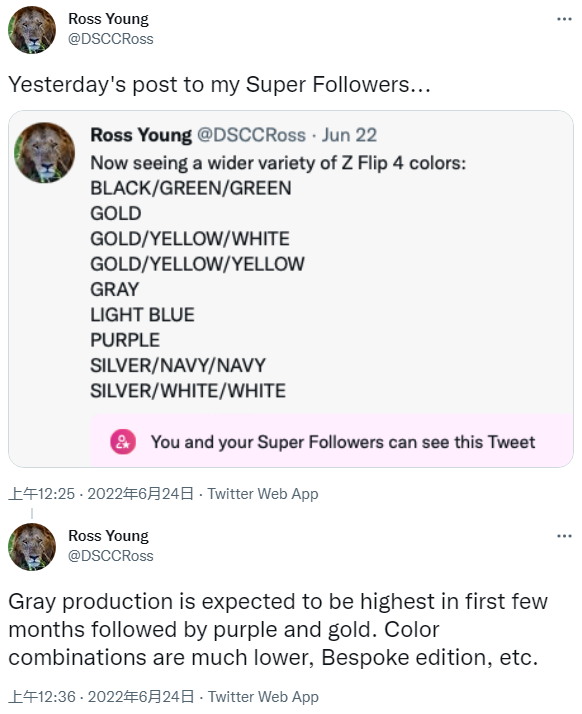The height and width of the screenshot is (714, 582).
Task: Open the Jun 22 date of the quoted tweet
Action: (349, 135)
